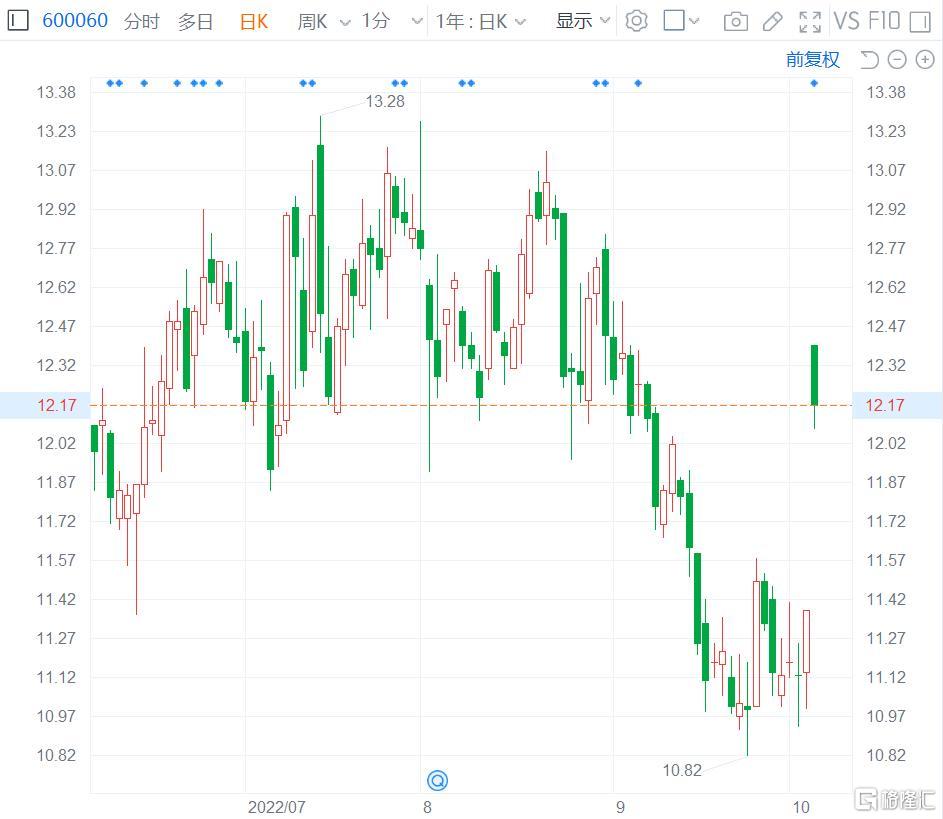
Task: Zoom out with the minus circle icon
Action: click(x=897, y=60)
